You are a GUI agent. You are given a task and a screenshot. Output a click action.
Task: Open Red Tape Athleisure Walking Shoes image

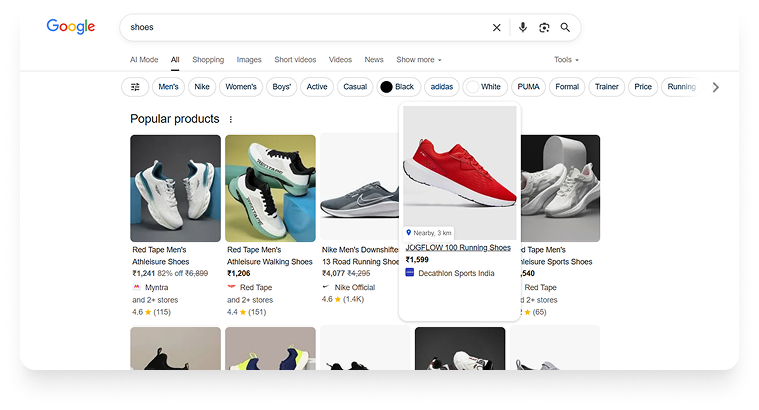(x=270, y=188)
